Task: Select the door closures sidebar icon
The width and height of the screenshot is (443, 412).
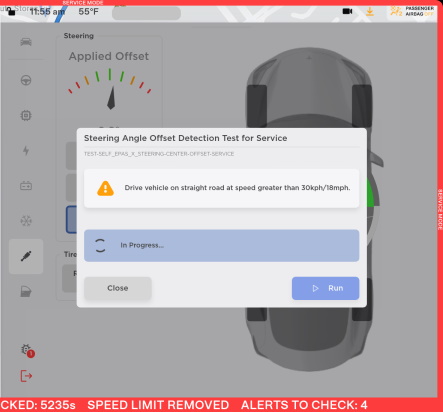Action: [26, 292]
